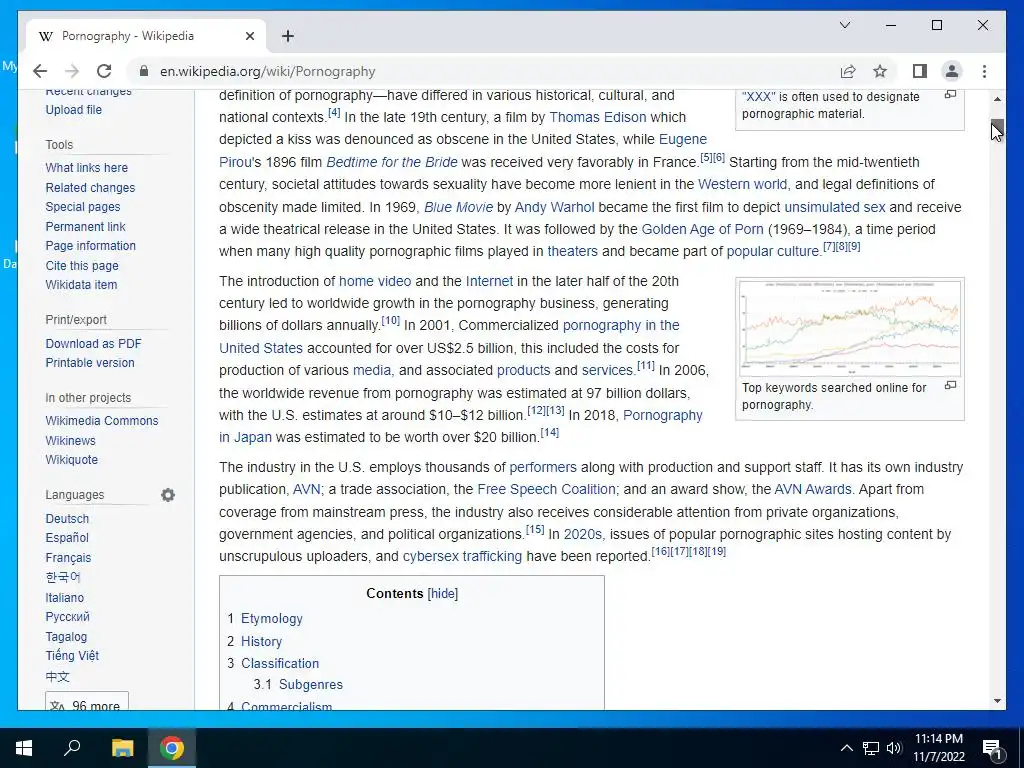Click the forward navigation arrow
Screen dimensions: 1024x768
[72, 71]
